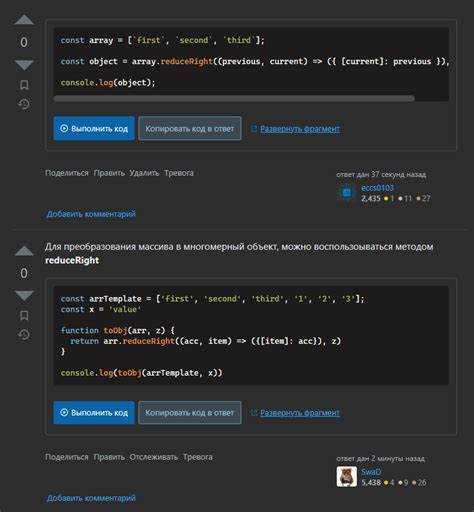Edit the ecss0103 answer

(x=109, y=173)
